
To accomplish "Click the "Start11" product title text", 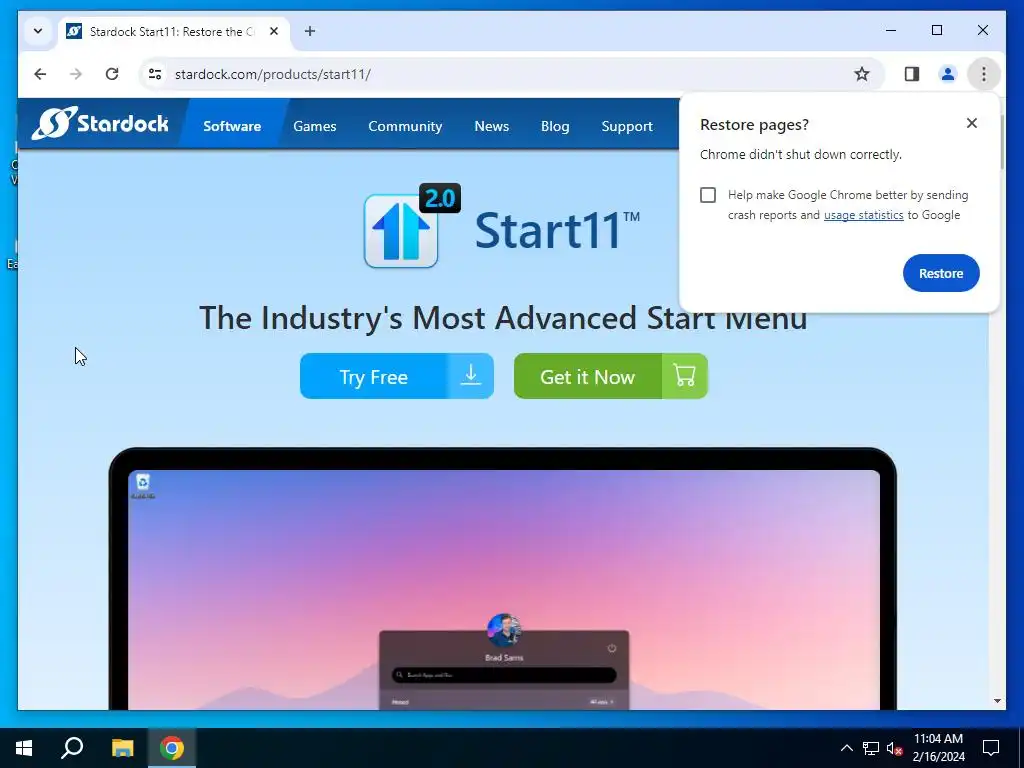I will pos(557,230).
